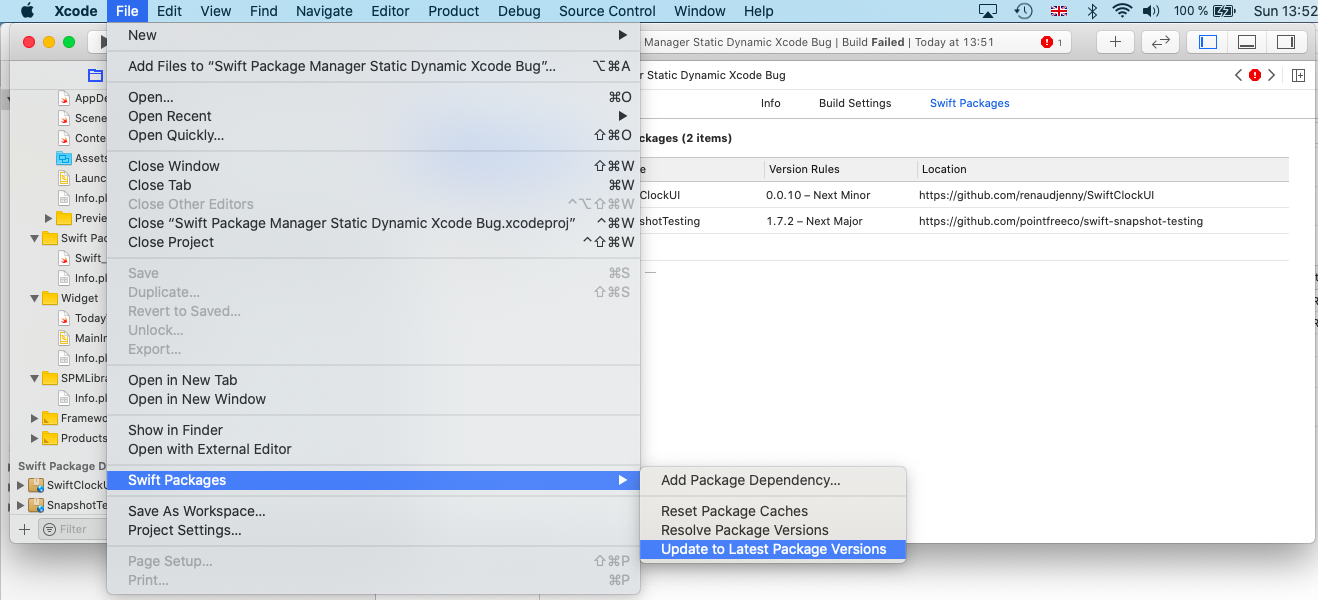Select the 0.0.10 – Next Minor version rule
This screenshot has height=600, width=1318.
818,195
